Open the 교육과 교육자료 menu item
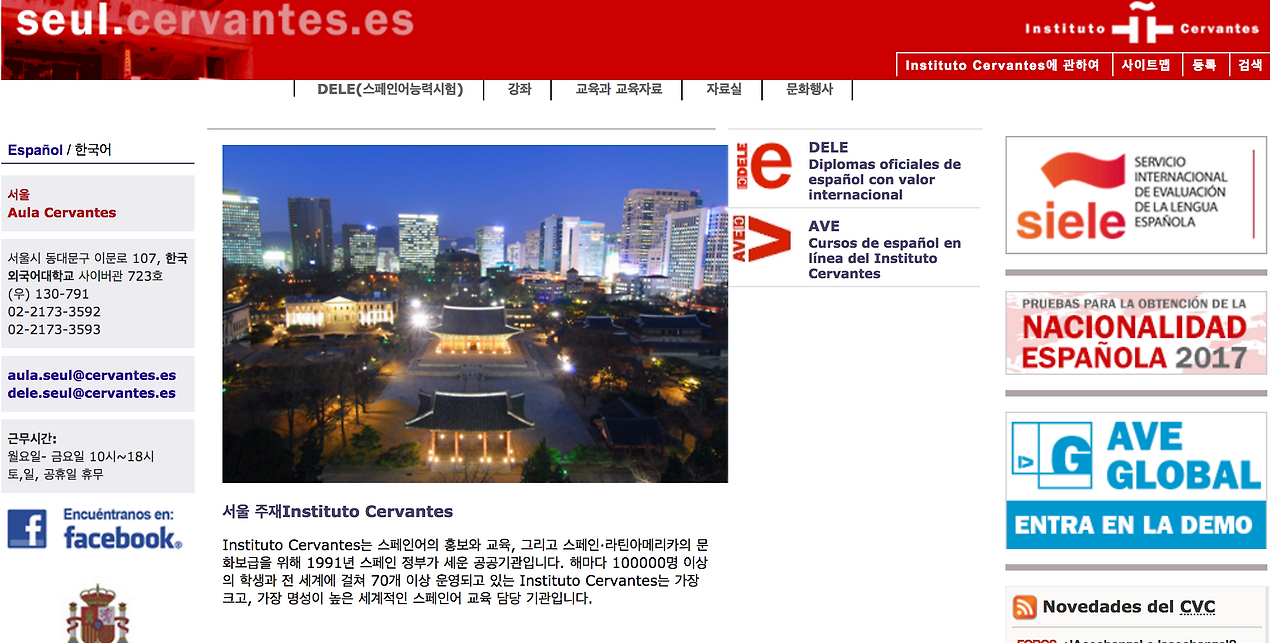 [619, 89]
